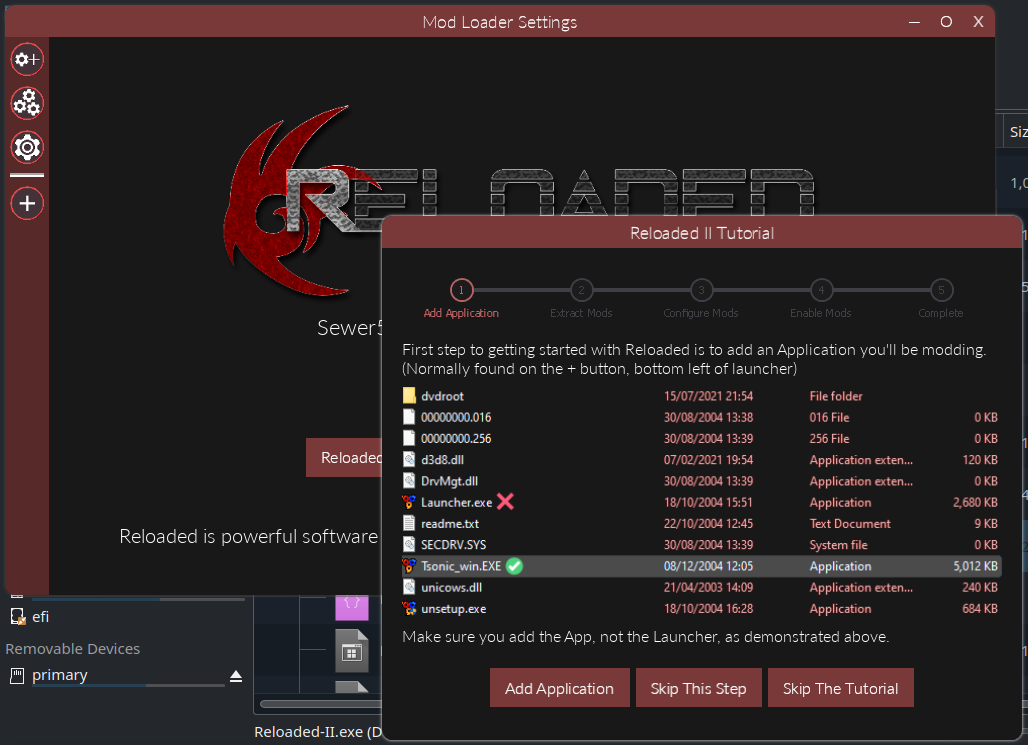Select step 5 Complete

[941, 299]
